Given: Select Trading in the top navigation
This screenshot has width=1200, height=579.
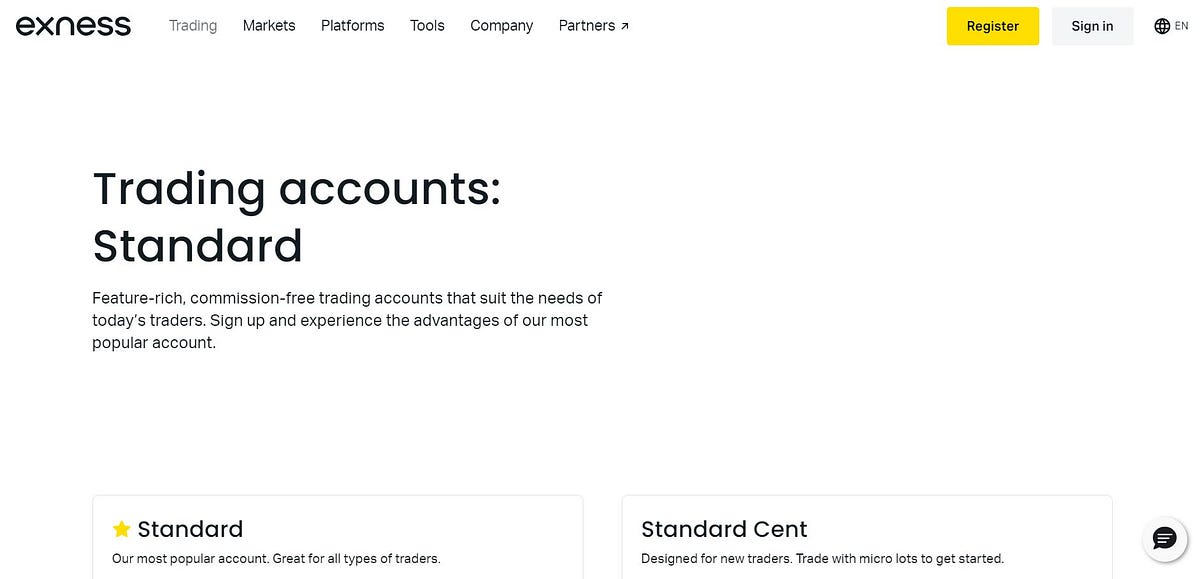Looking at the screenshot, I should tap(192, 25).
